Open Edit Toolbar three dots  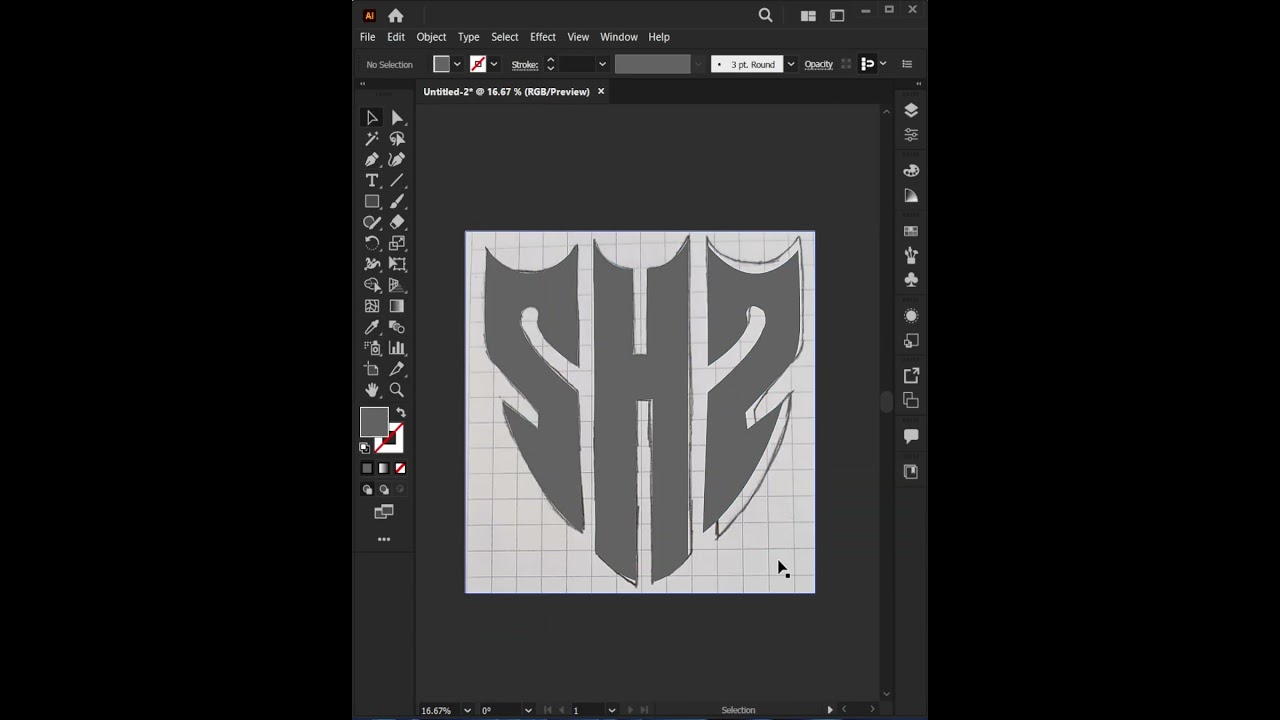pyautogui.click(x=384, y=539)
